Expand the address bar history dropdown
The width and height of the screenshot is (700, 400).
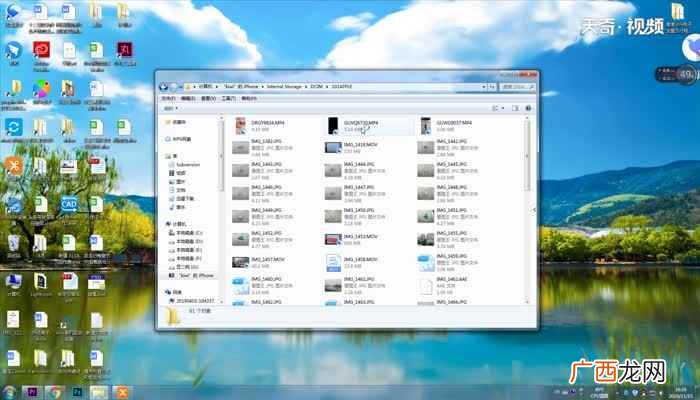click(483, 87)
